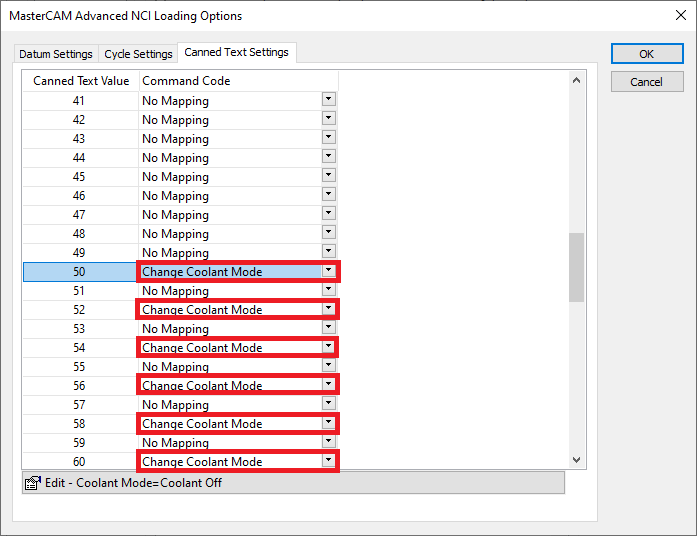Open the dropdown arrow for value 60
The height and width of the screenshot is (536, 697).
(328, 460)
